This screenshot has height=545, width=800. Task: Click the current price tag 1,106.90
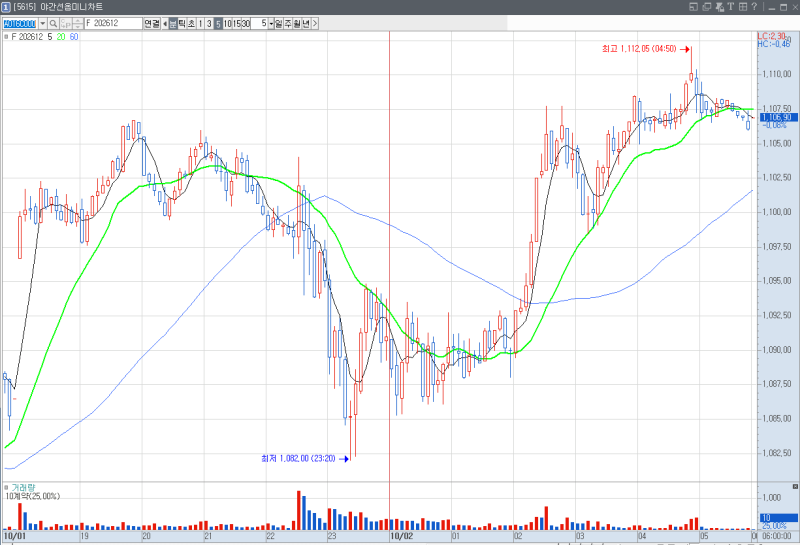tap(778, 117)
